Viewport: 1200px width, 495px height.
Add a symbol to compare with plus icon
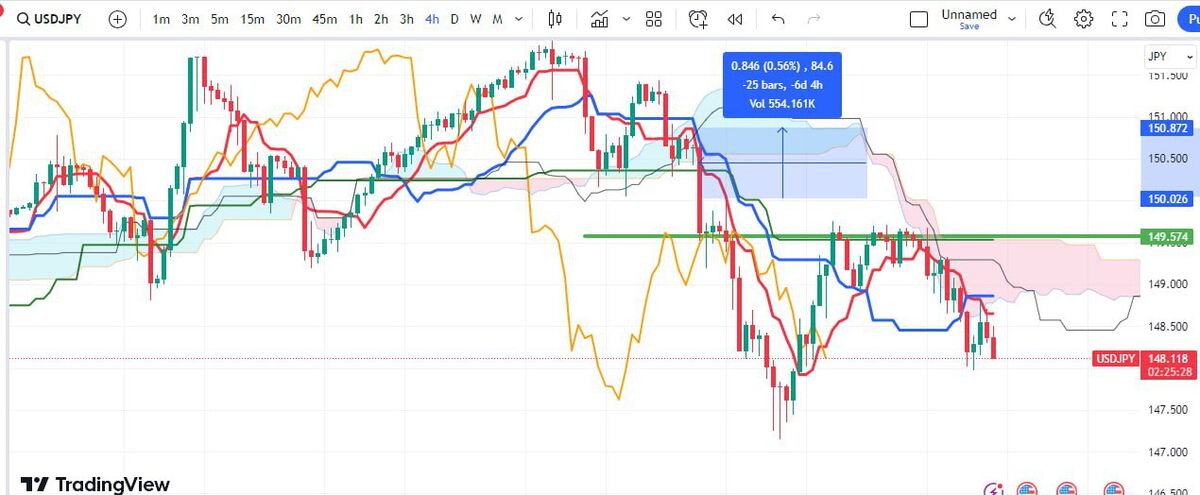[118, 19]
